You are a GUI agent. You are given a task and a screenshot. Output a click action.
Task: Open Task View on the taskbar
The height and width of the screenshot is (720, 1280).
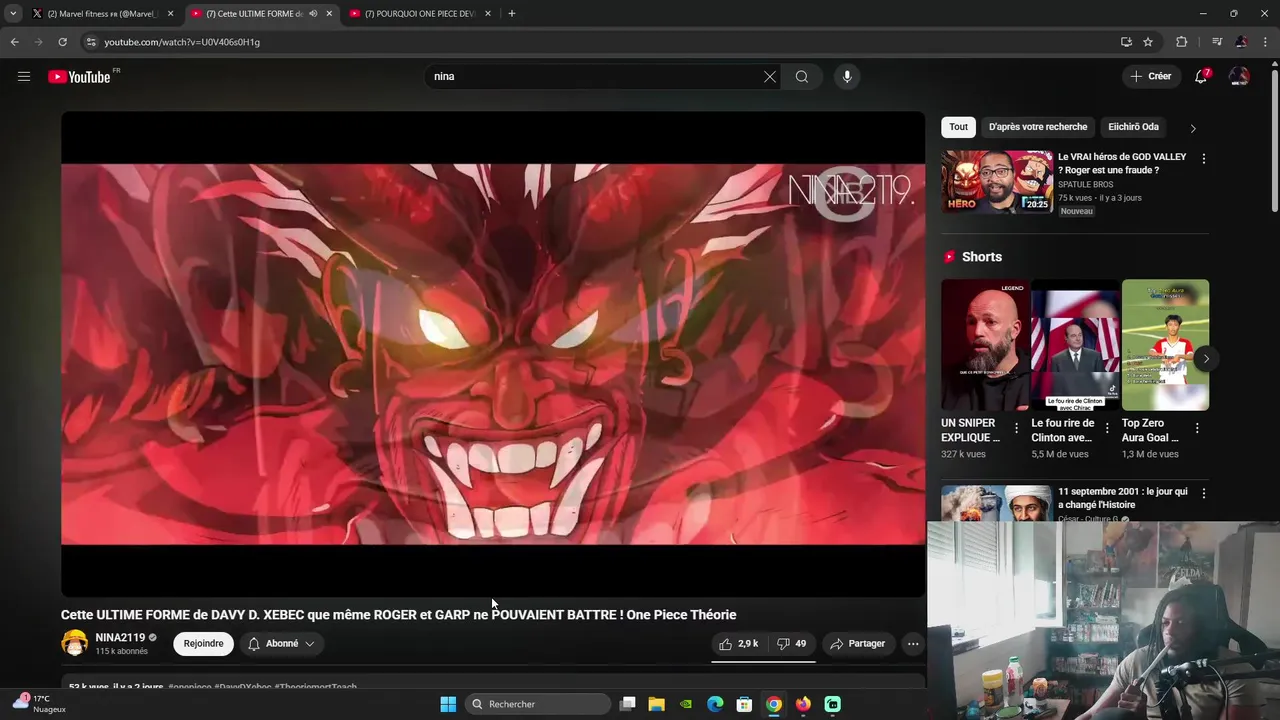point(628,704)
